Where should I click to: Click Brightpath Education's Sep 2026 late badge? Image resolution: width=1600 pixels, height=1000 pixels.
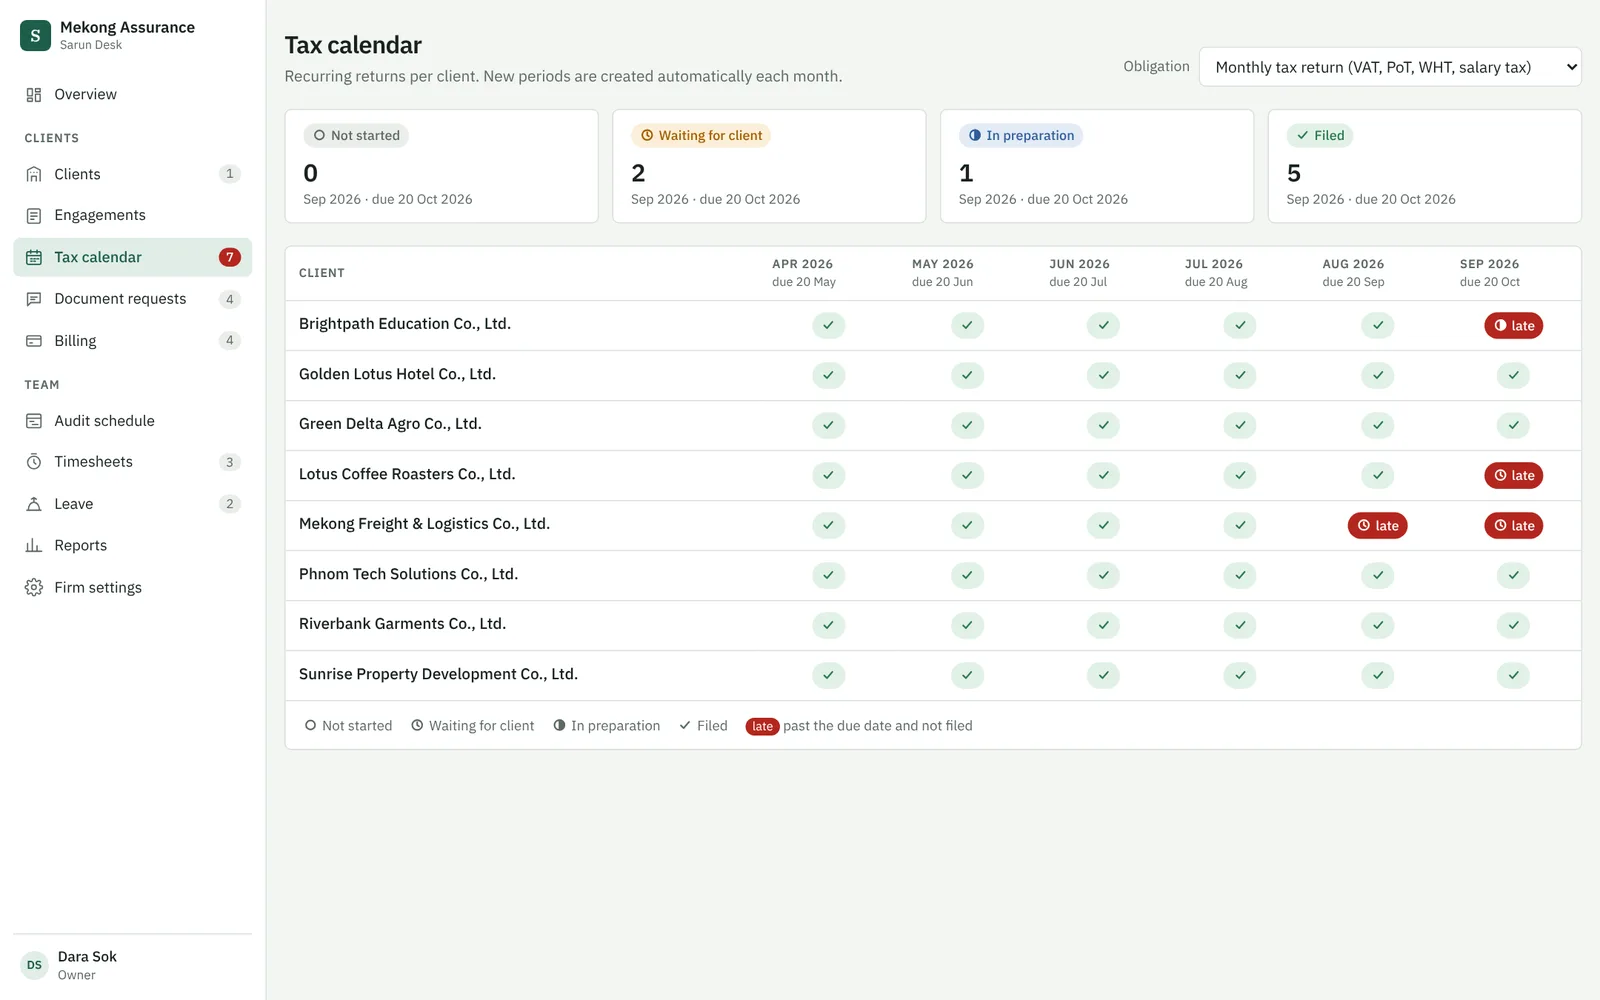click(1513, 326)
